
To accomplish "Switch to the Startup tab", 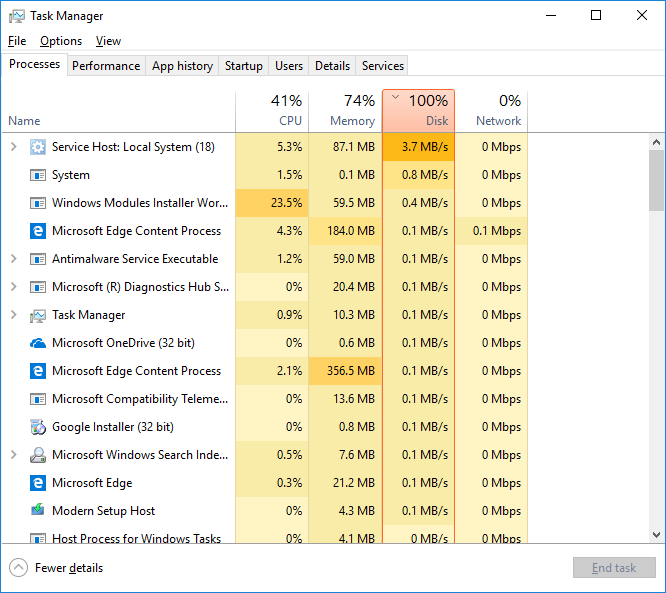I will coord(244,66).
